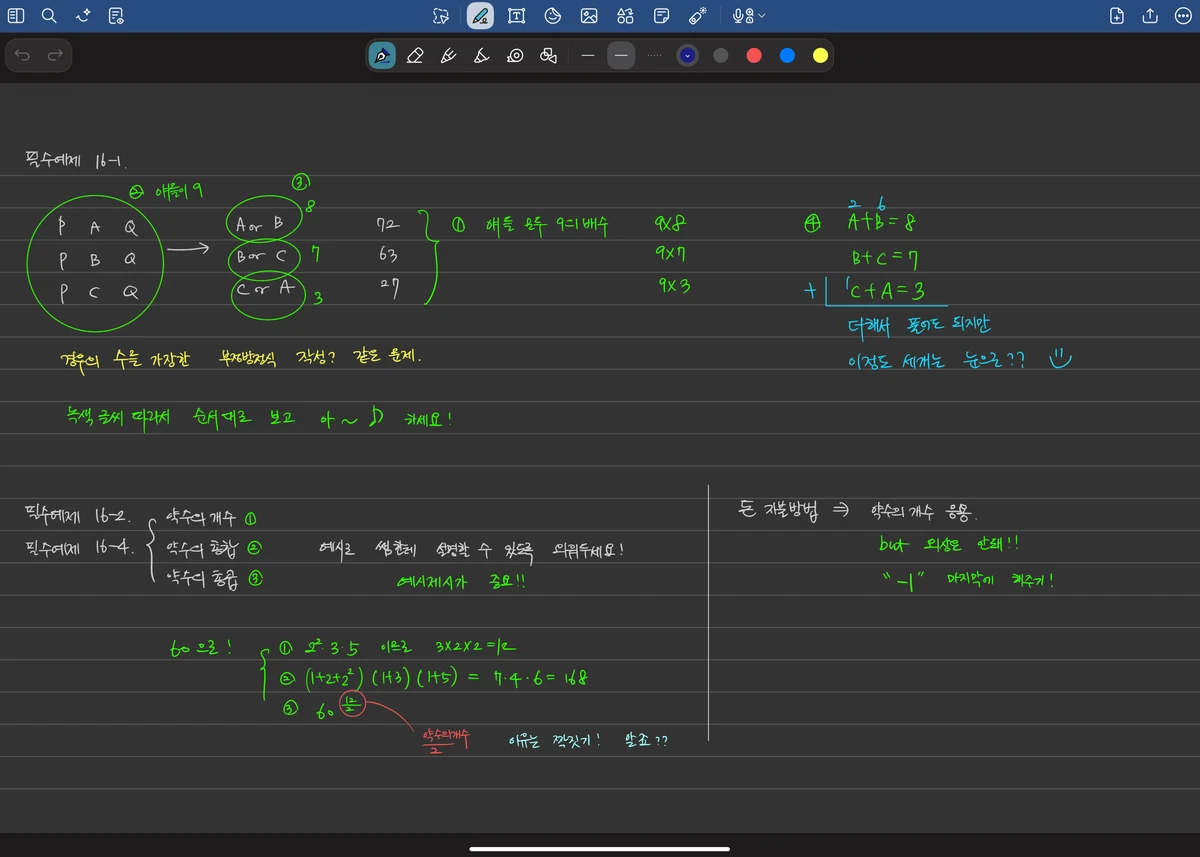Tap the equation 'B+C=7'
Screen dimensions: 1200x857
(885, 259)
